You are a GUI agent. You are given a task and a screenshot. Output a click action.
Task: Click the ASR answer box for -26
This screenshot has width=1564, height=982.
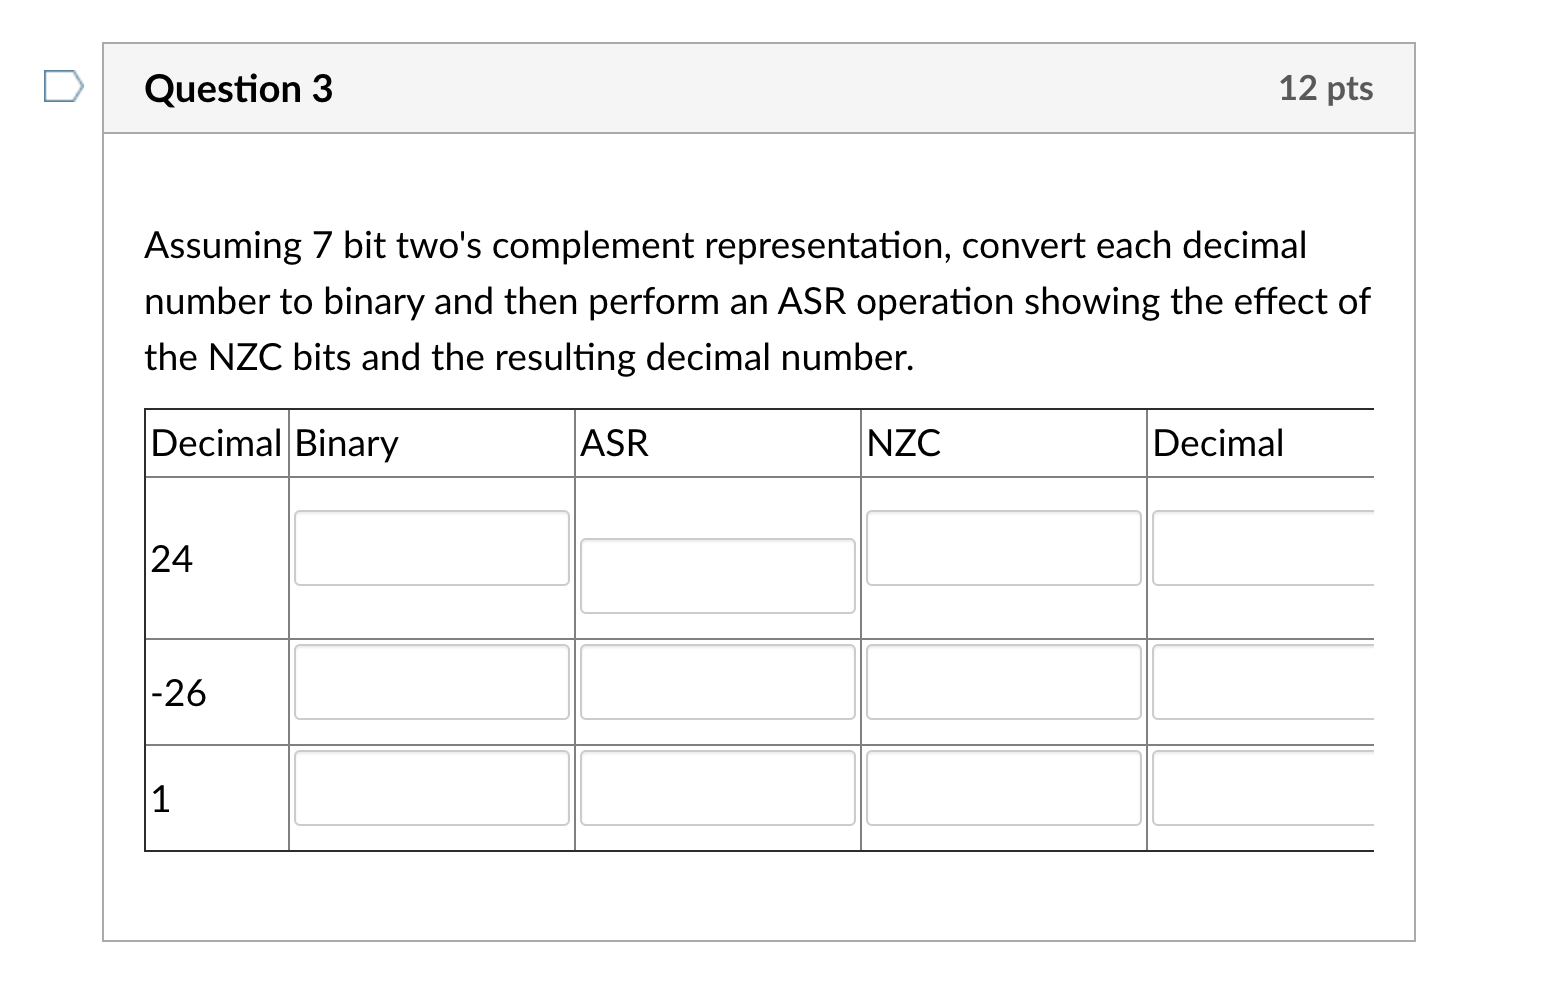coord(717,682)
